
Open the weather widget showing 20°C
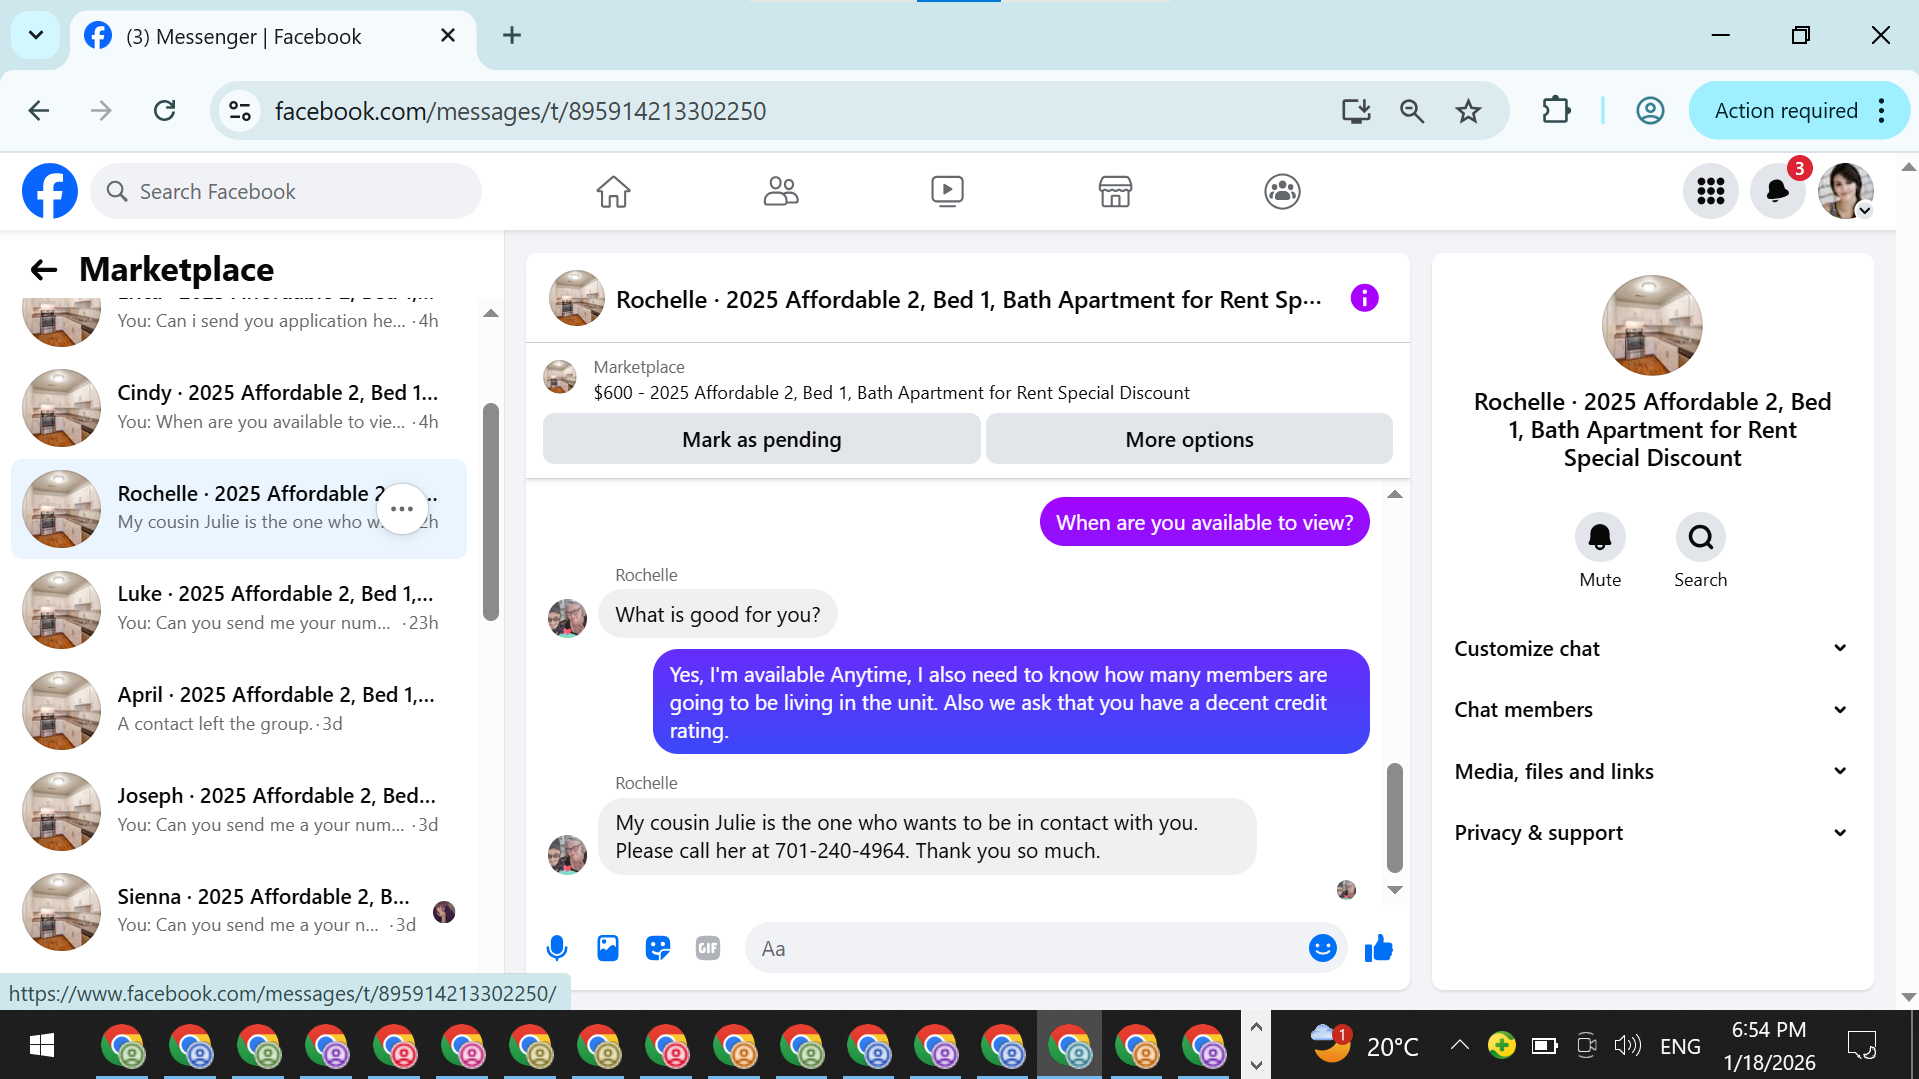tap(1364, 1045)
